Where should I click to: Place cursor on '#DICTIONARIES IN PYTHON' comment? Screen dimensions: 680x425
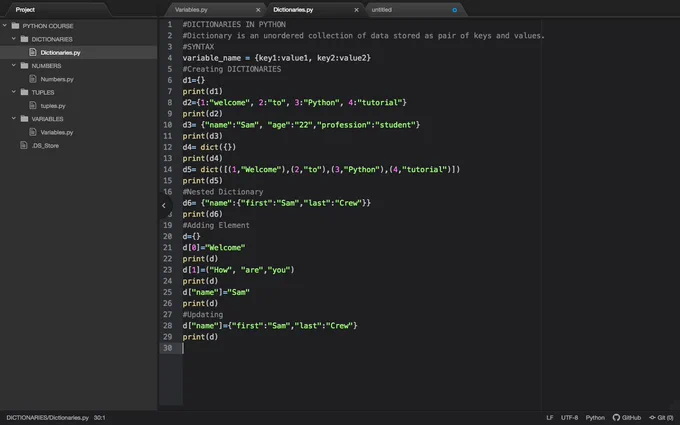[234, 24]
